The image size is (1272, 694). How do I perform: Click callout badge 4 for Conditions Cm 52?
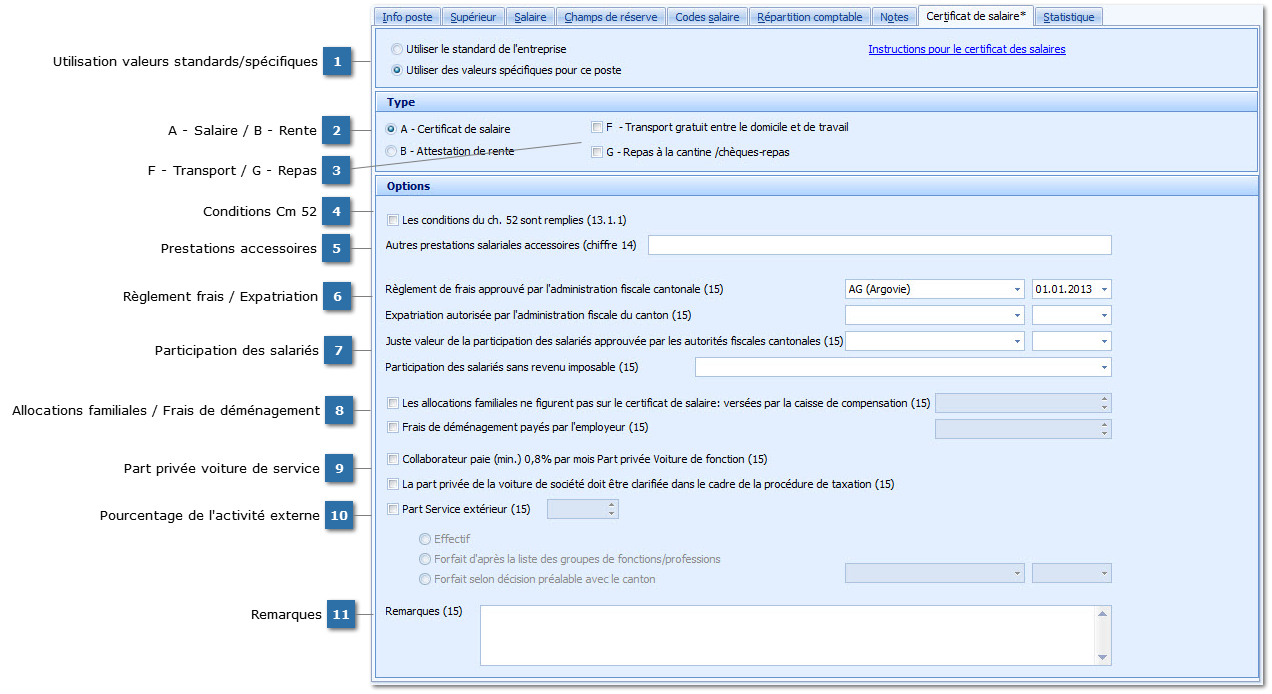[337, 212]
